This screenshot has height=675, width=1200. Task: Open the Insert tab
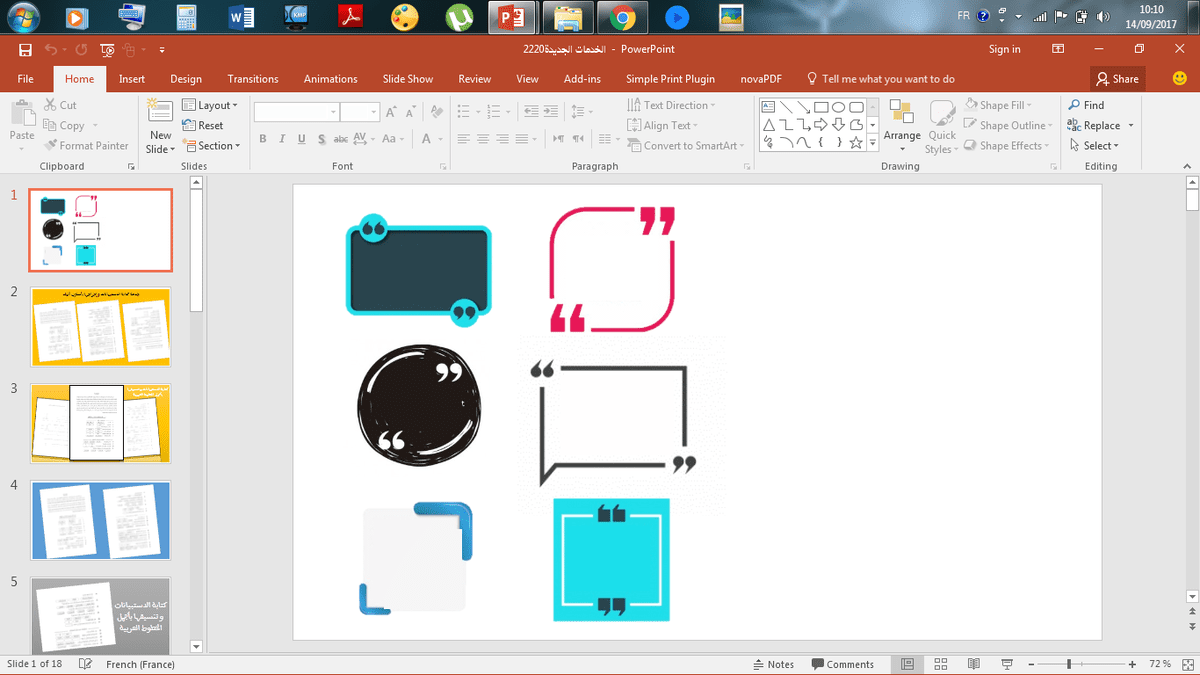click(x=132, y=79)
